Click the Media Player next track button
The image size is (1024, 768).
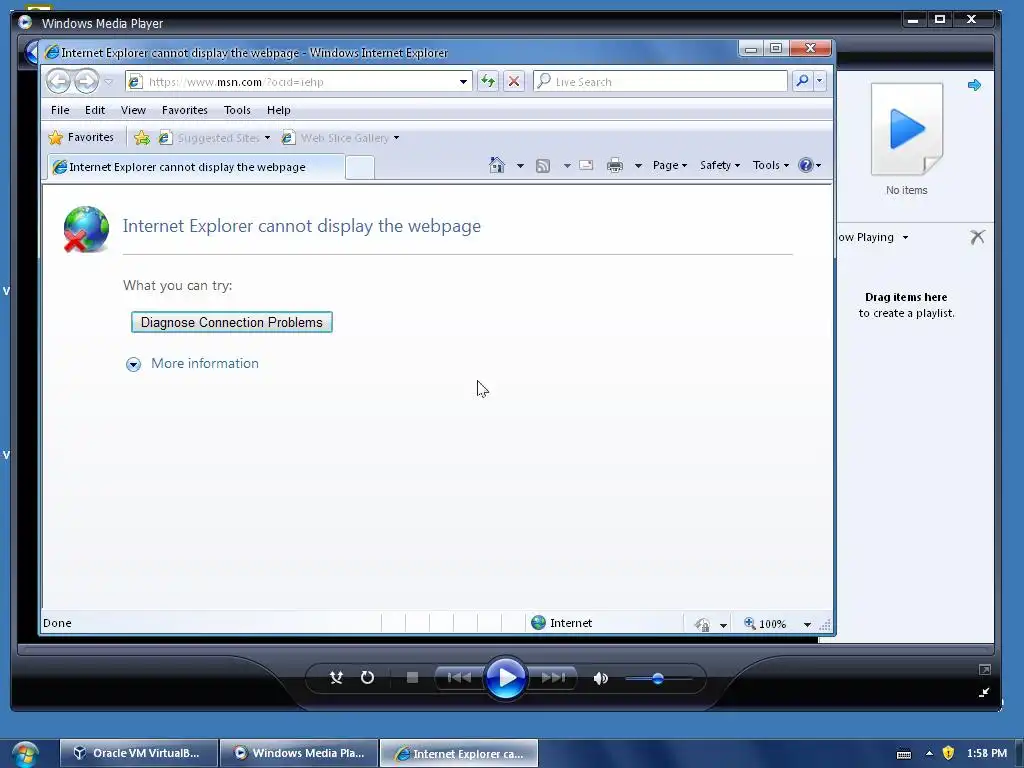553,678
